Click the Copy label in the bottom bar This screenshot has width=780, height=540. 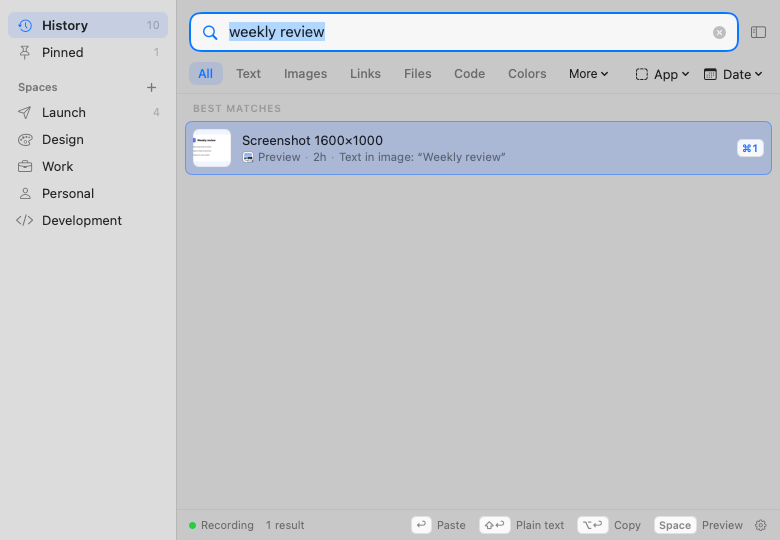click(627, 525)
